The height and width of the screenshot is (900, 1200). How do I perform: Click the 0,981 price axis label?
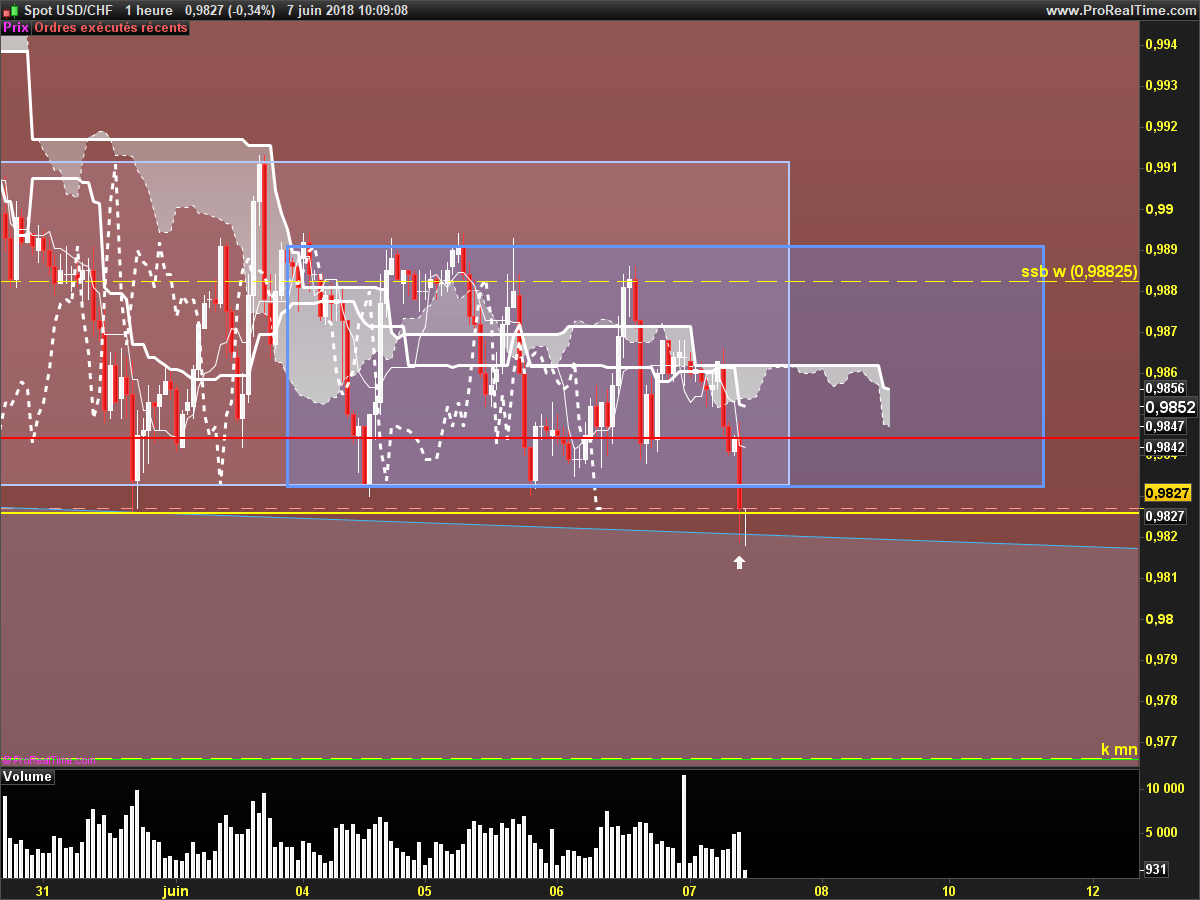pos(1160,577)
